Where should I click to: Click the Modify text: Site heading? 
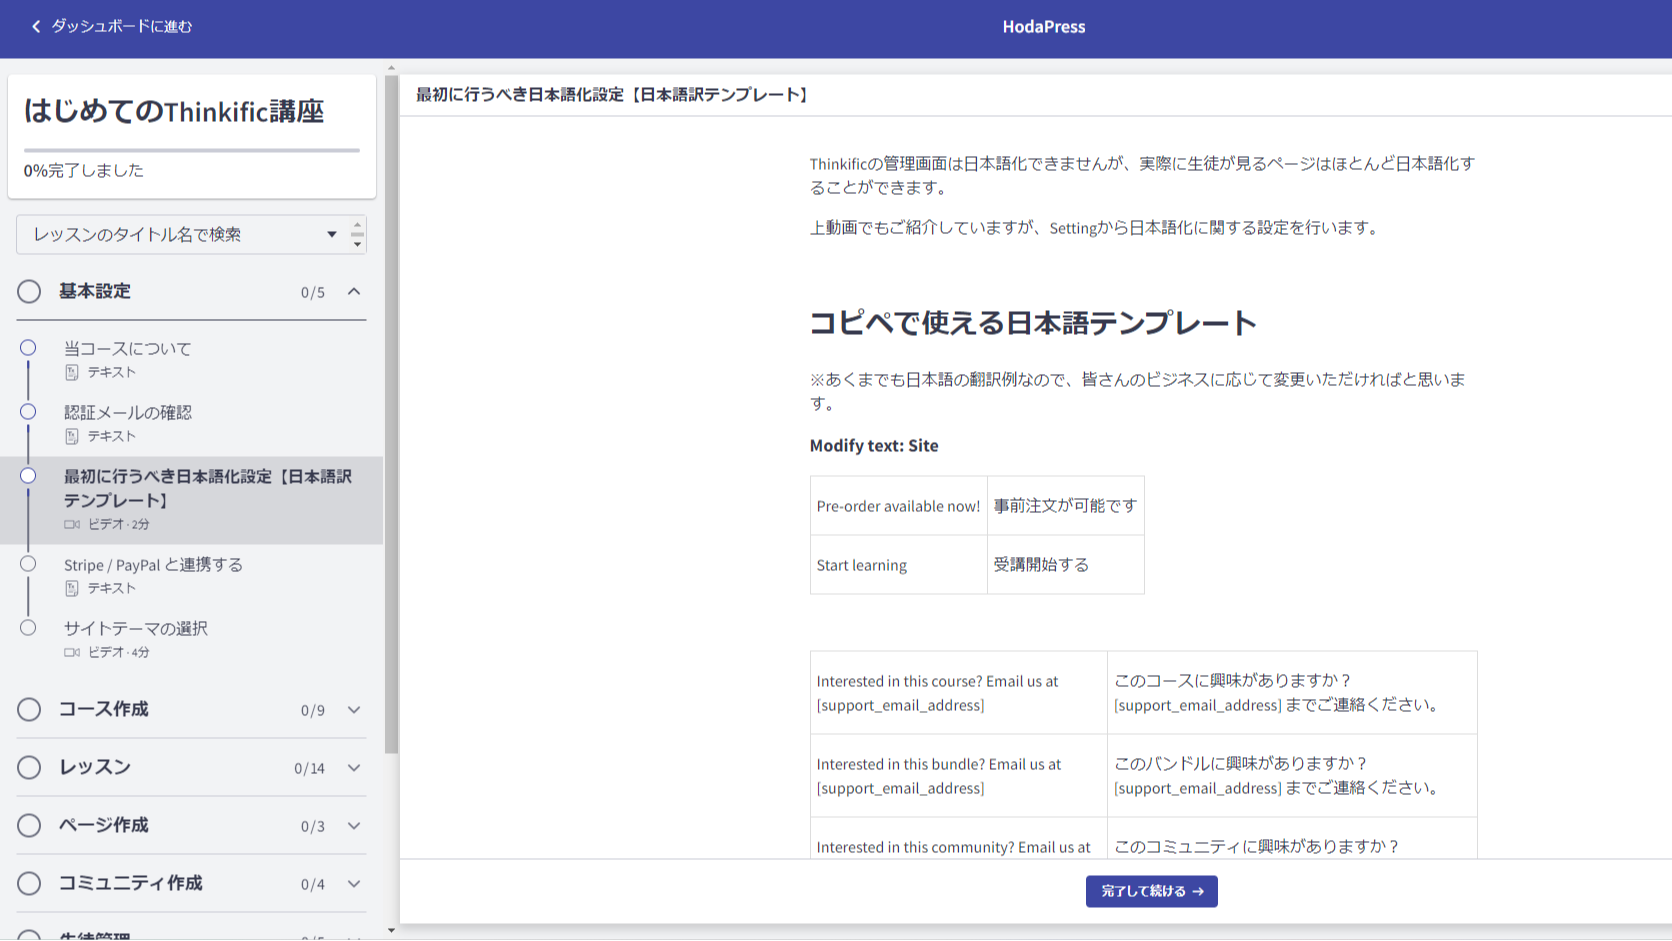click(874, 446)
